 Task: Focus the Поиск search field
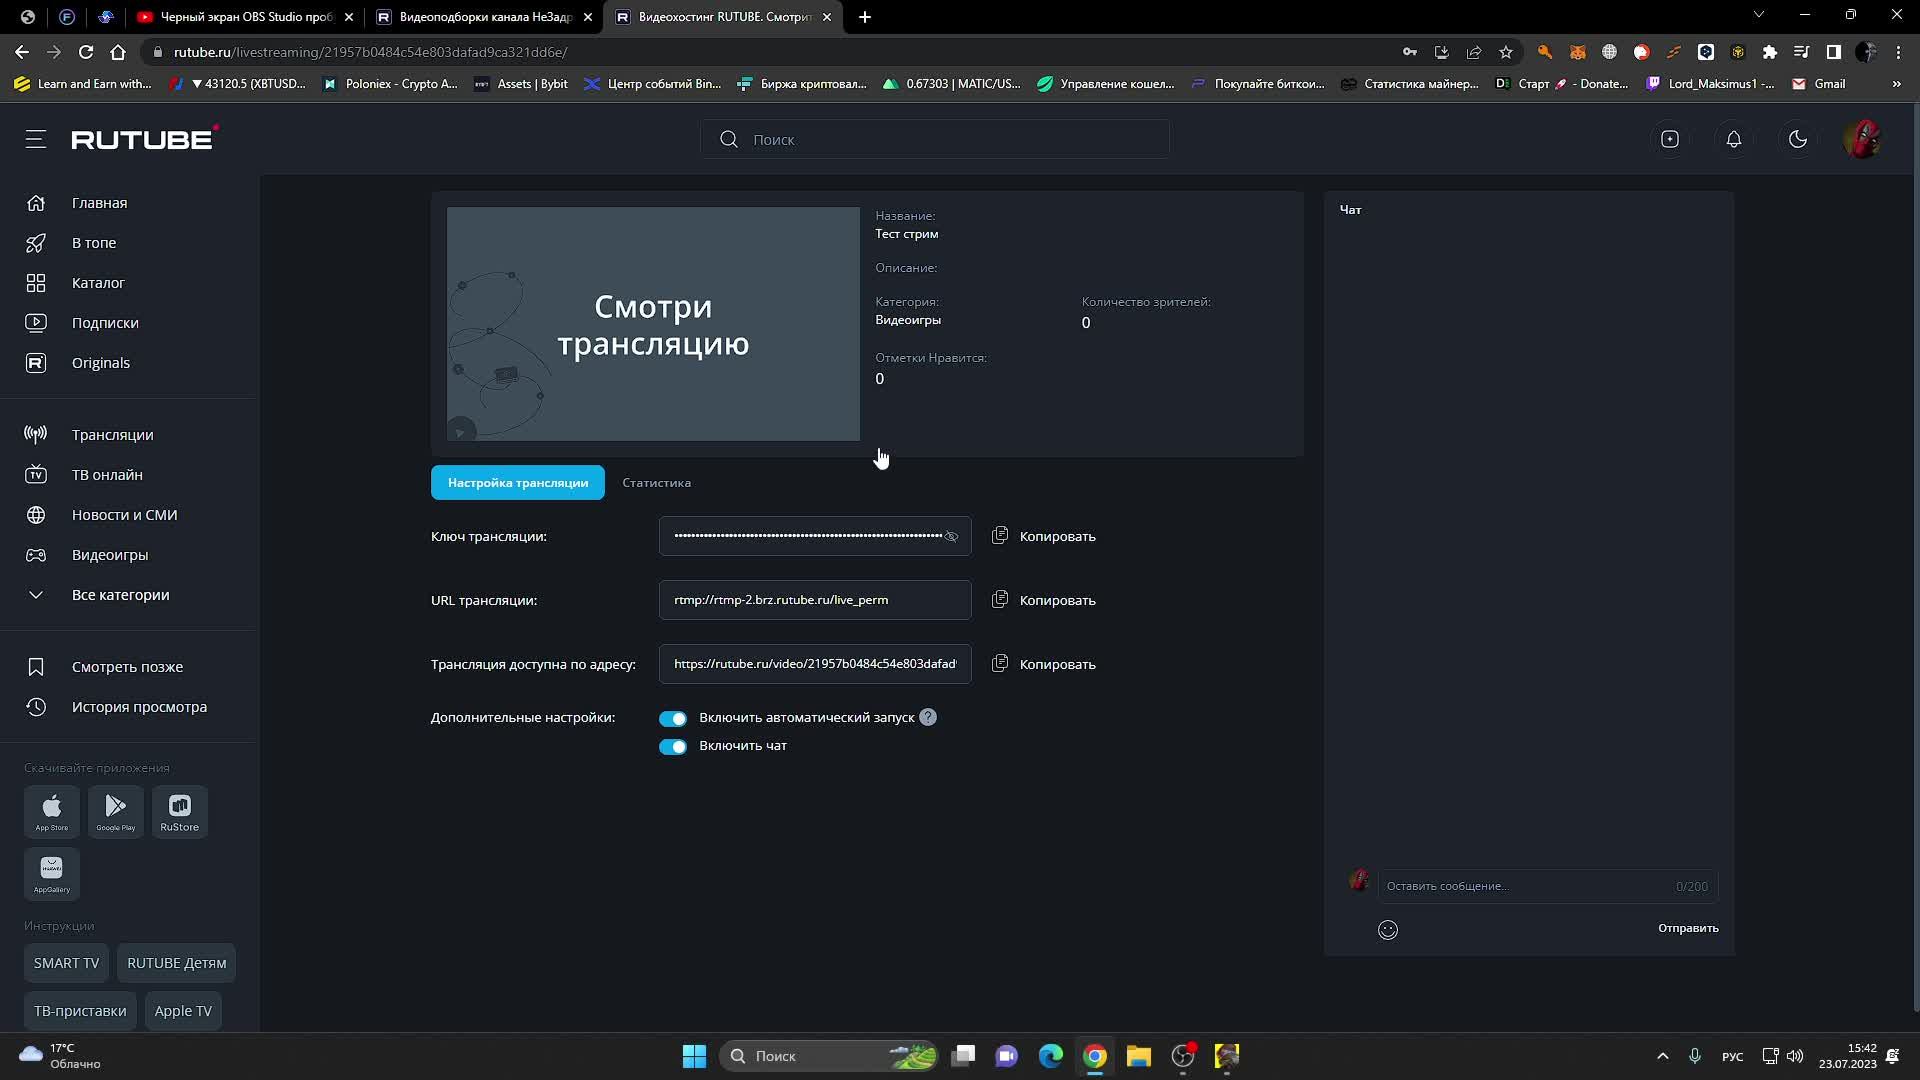(x=935, y=140)
